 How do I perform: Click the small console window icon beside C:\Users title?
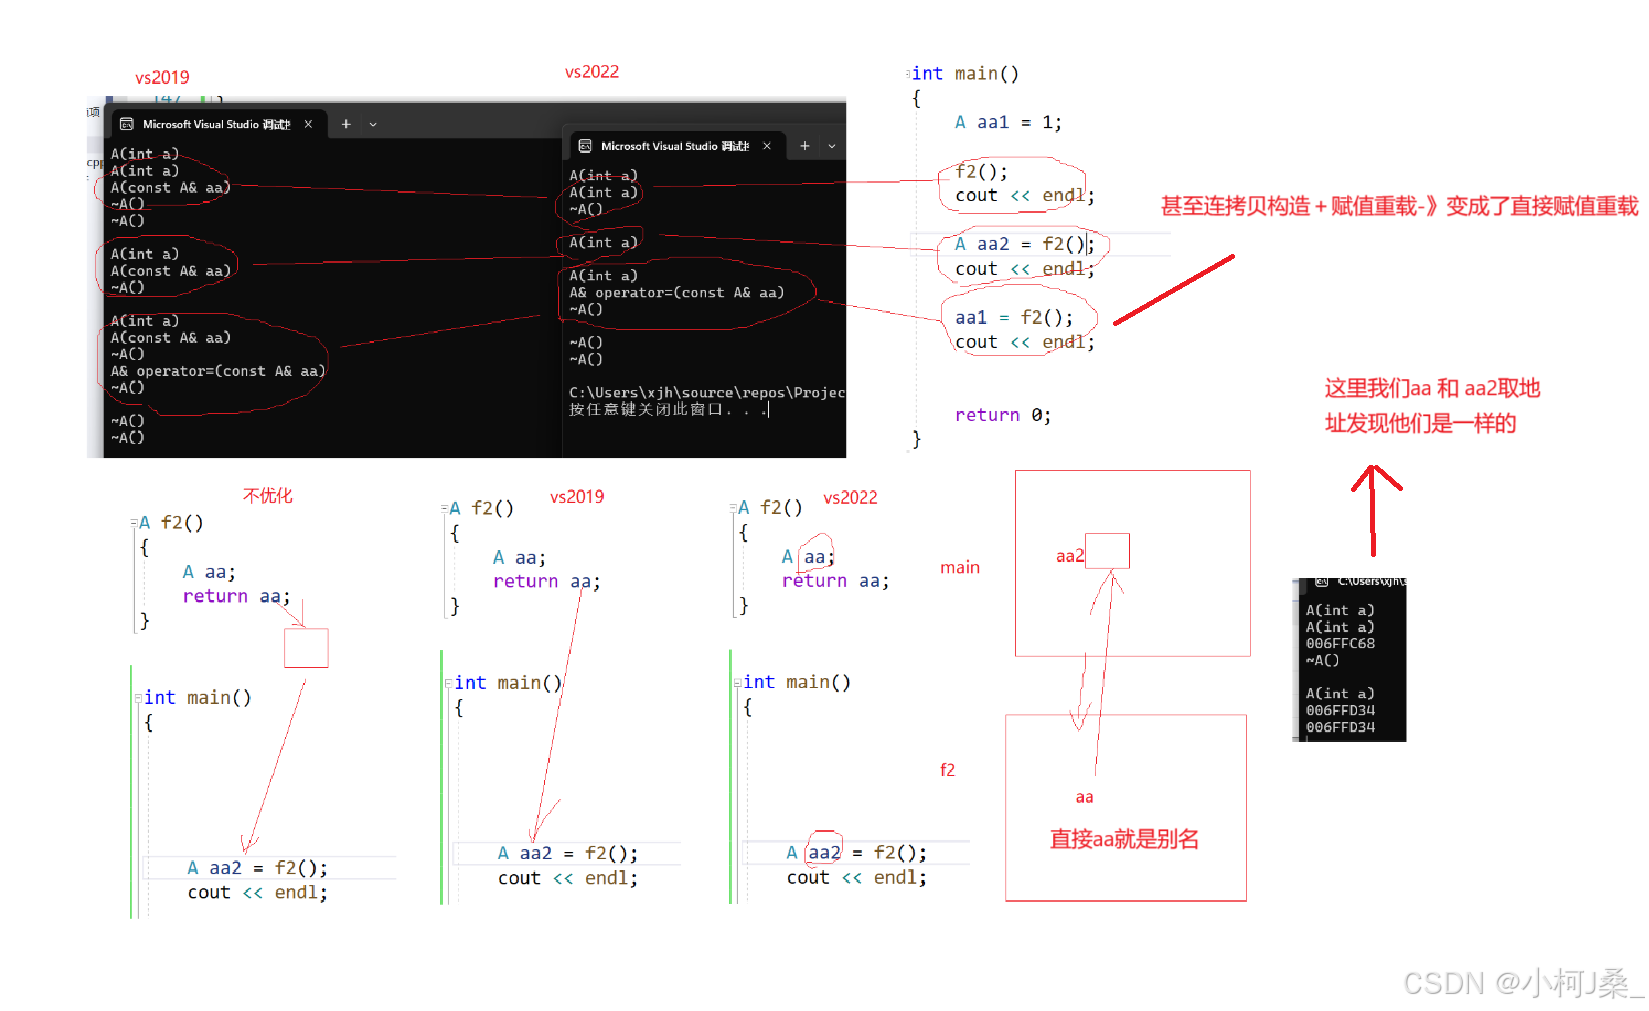pyautogui.click(x=1322, y=581)
